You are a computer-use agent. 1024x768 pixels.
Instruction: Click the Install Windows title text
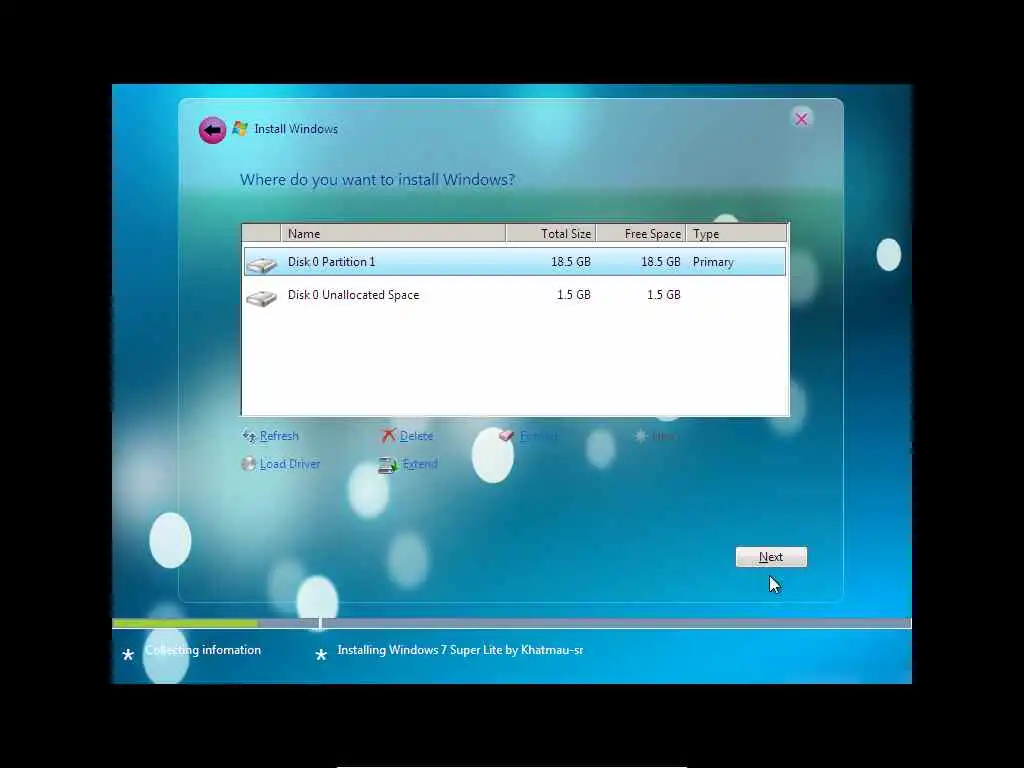tap(296, 129)
